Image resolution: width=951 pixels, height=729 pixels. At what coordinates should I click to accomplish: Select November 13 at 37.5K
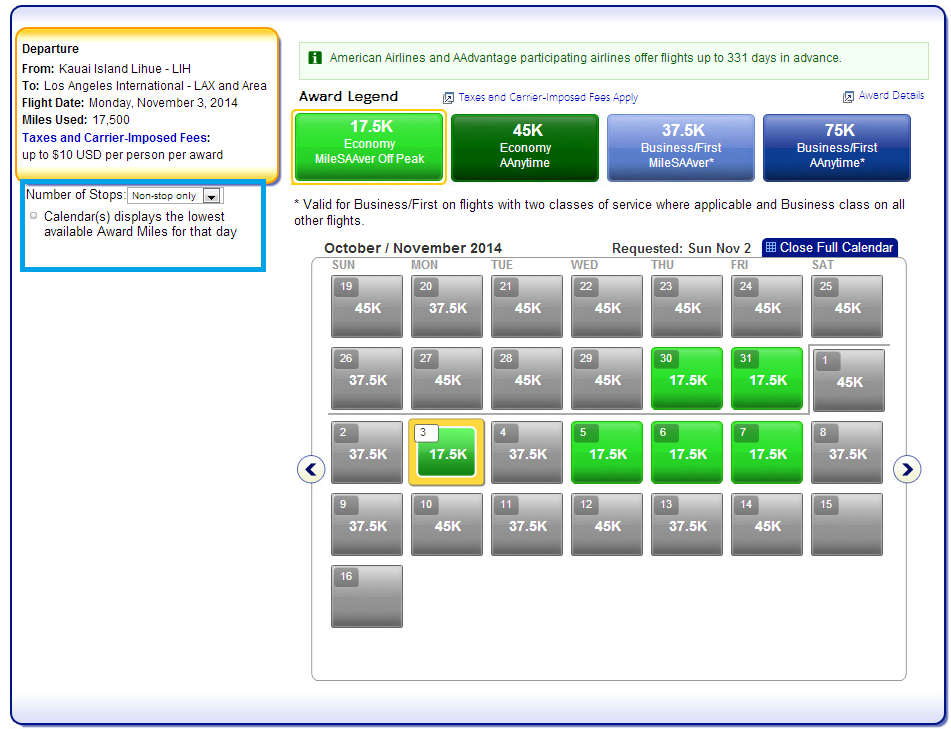point(687,525)
